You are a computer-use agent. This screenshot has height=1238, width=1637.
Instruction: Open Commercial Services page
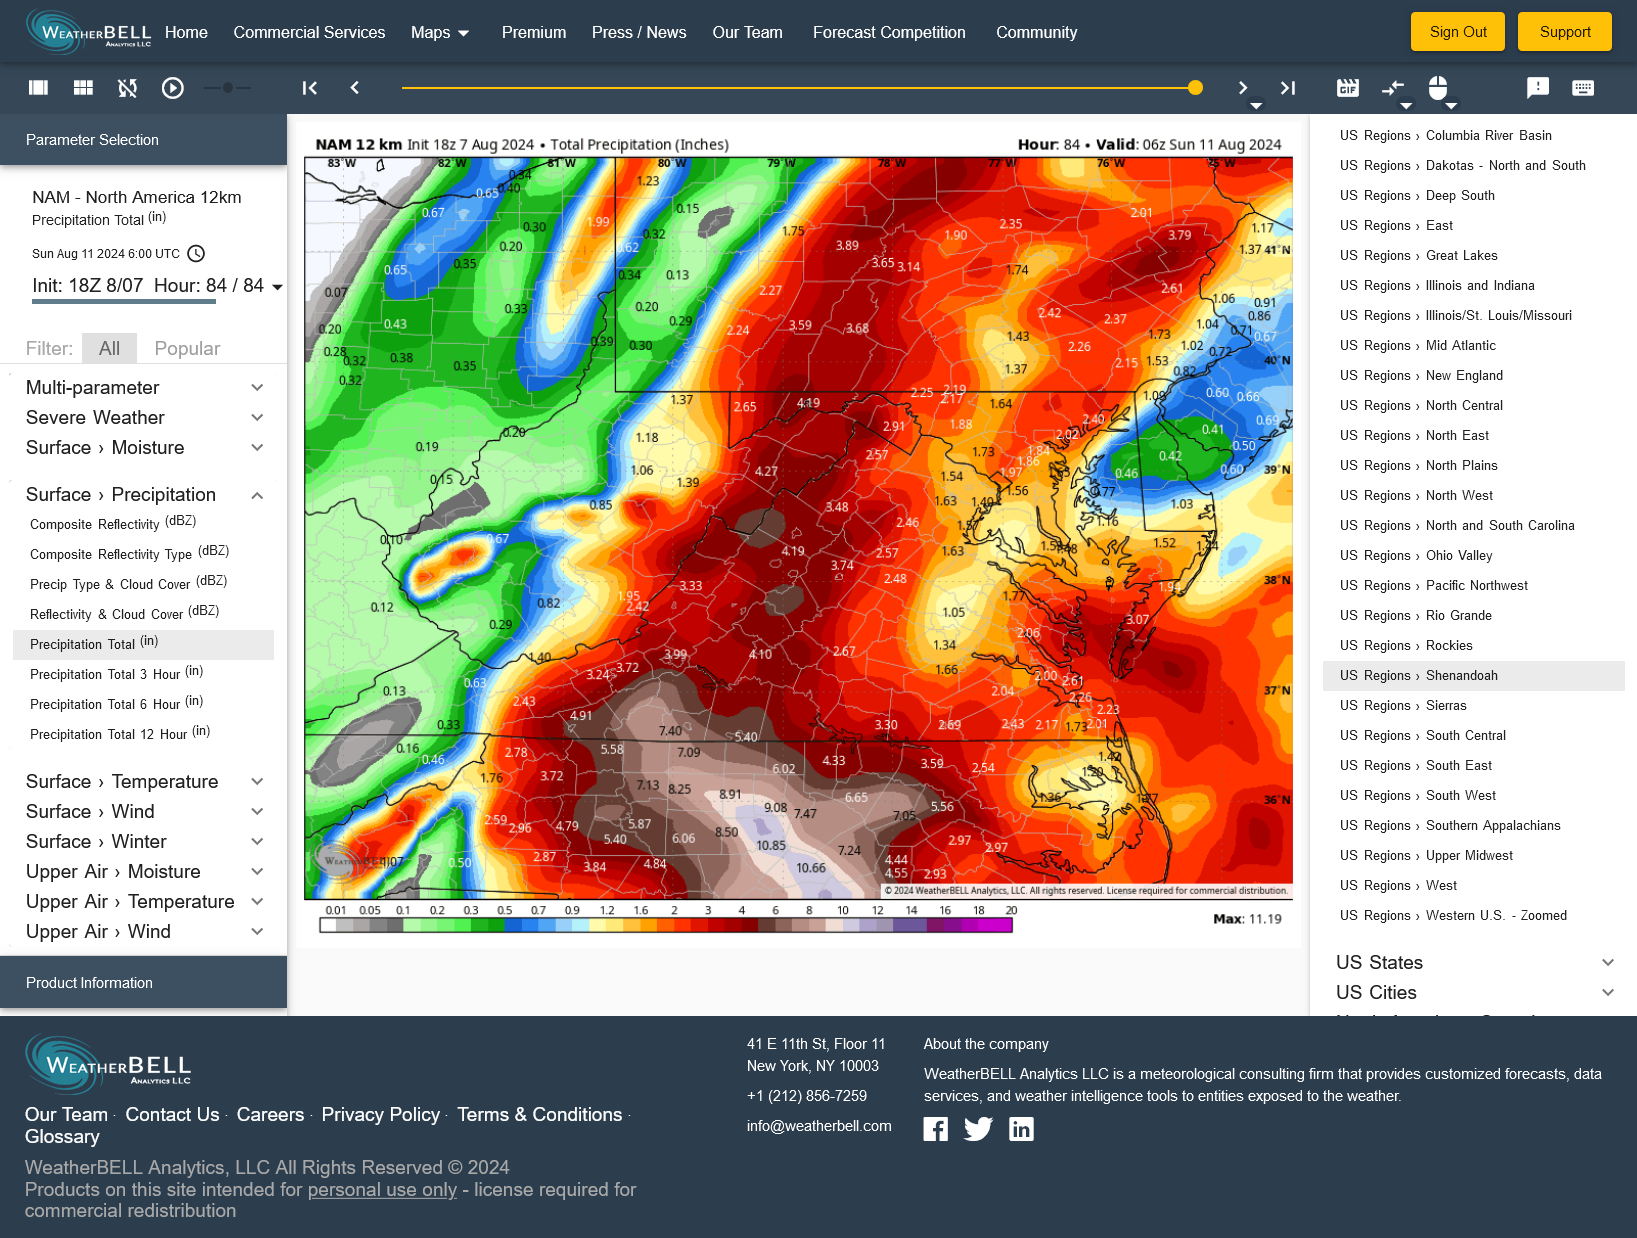(x=309, y=32)
